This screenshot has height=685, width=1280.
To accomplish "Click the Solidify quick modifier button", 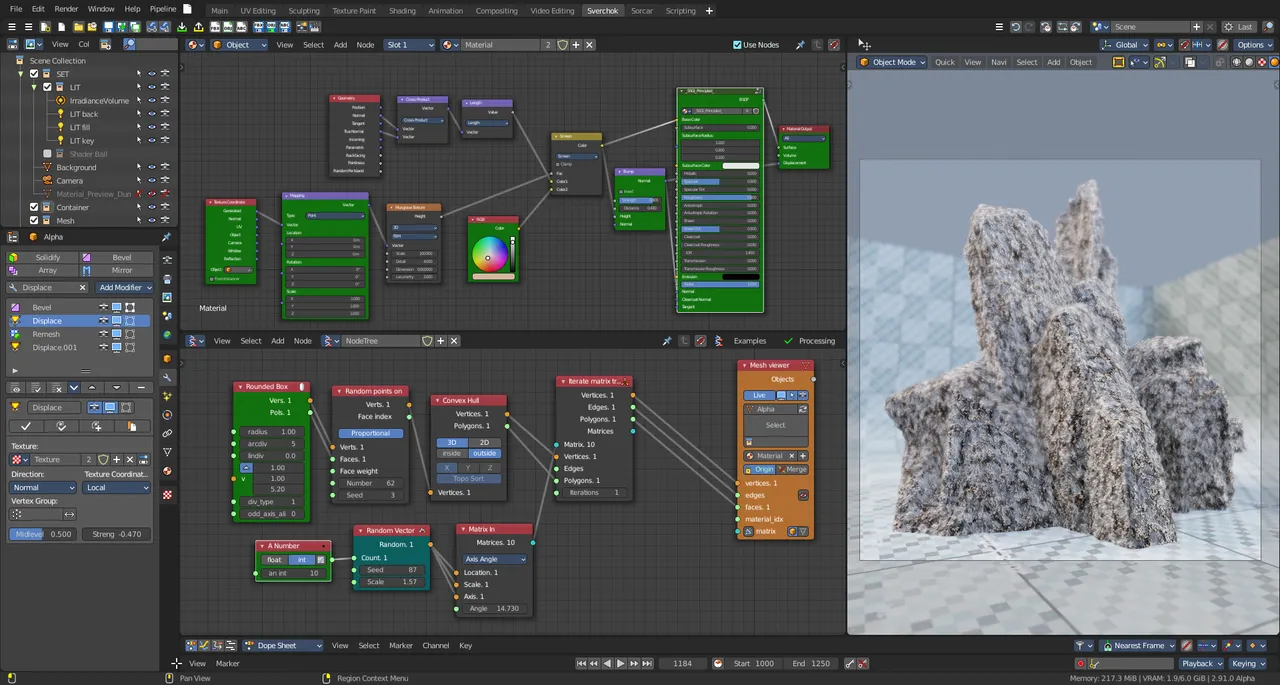I will 44,257.
